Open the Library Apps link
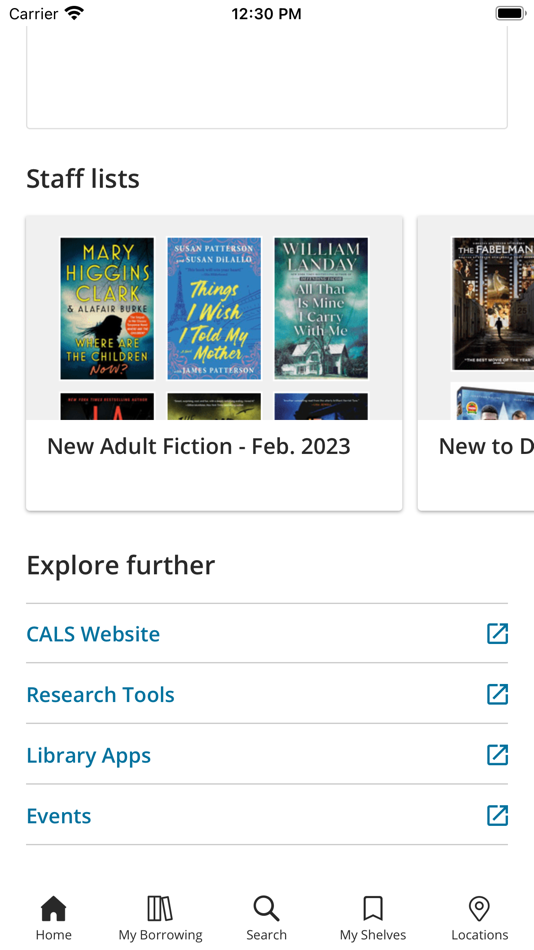 coord(88,756)
